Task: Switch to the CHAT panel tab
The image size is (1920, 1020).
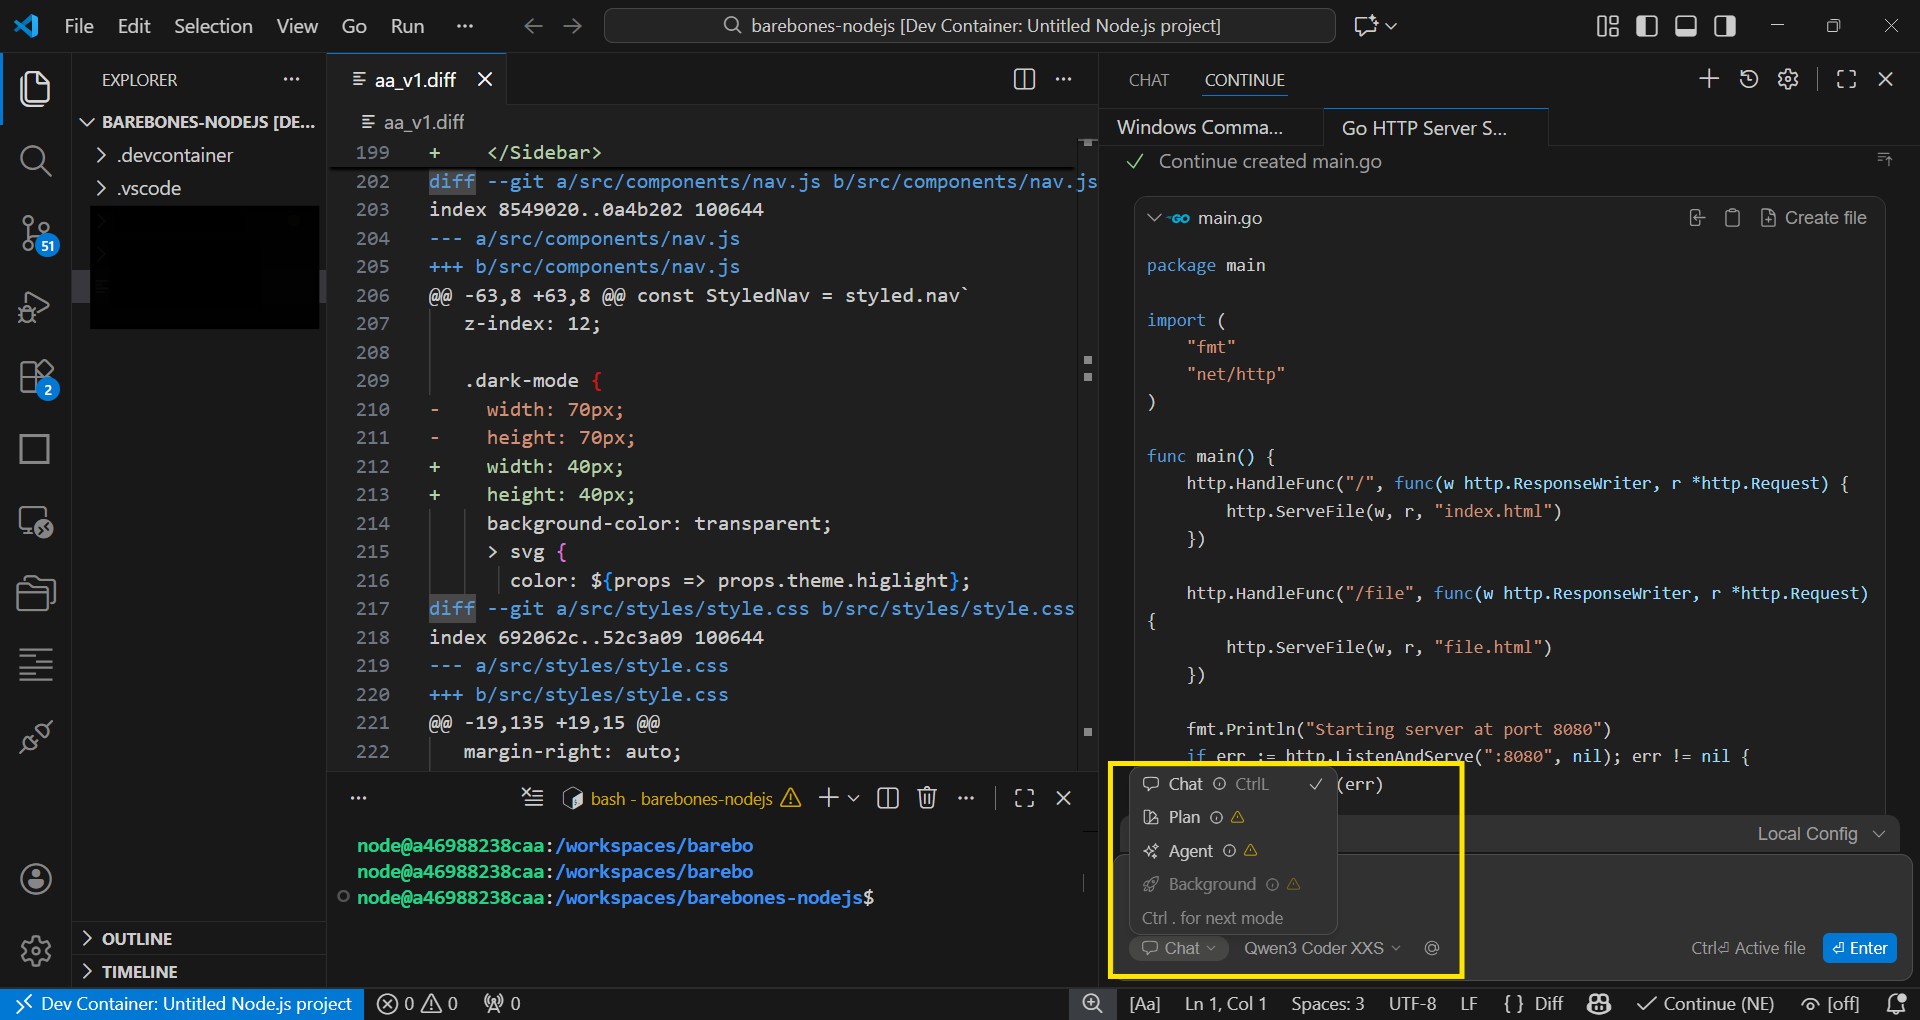Action: (x=1148, y=80)
